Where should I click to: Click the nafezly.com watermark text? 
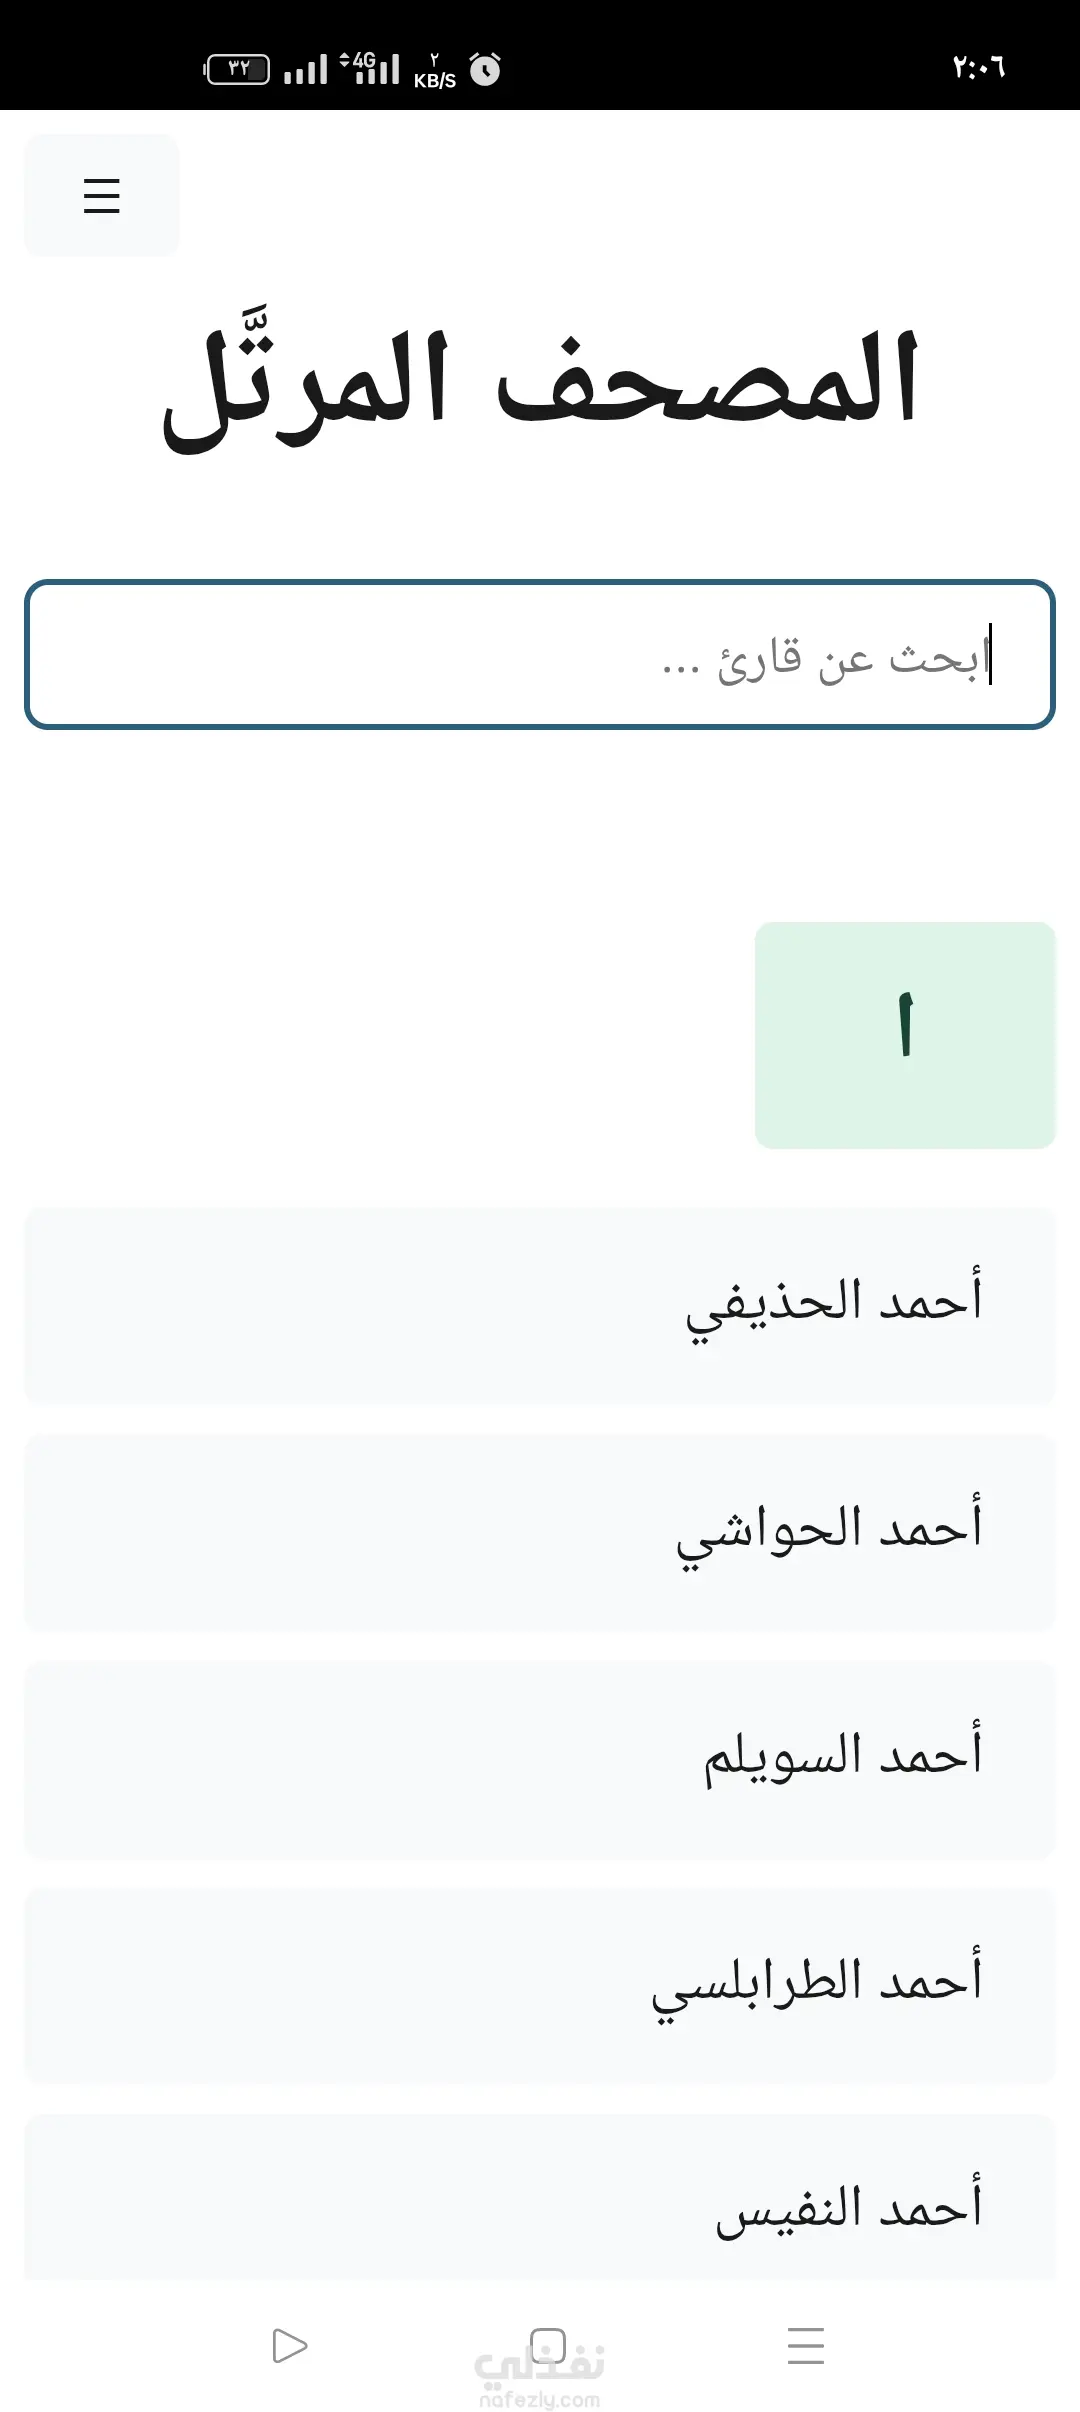click(540, 2399)
